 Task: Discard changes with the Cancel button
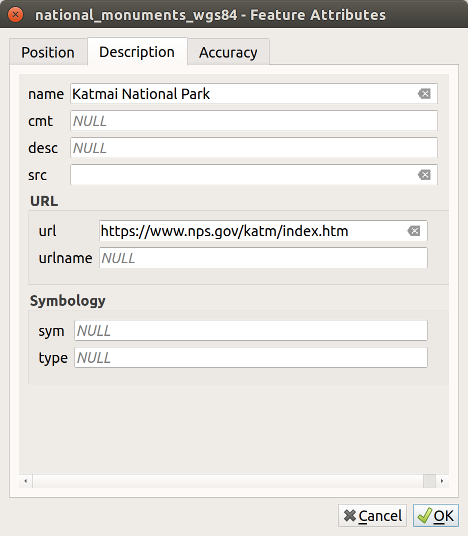click(x=373, y=515)
